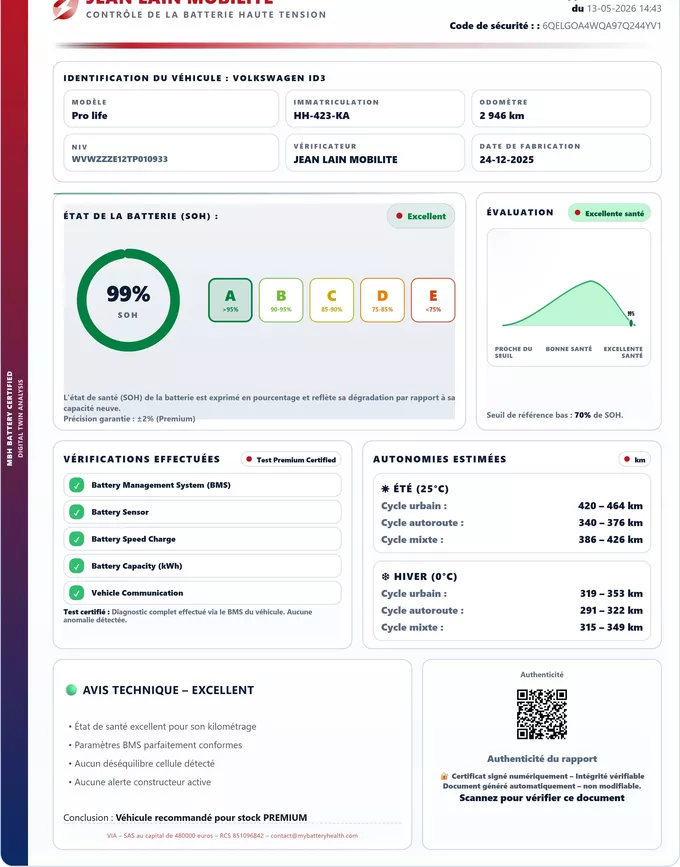Click the summer mixed range 386 – 426 km

(610, 540)
